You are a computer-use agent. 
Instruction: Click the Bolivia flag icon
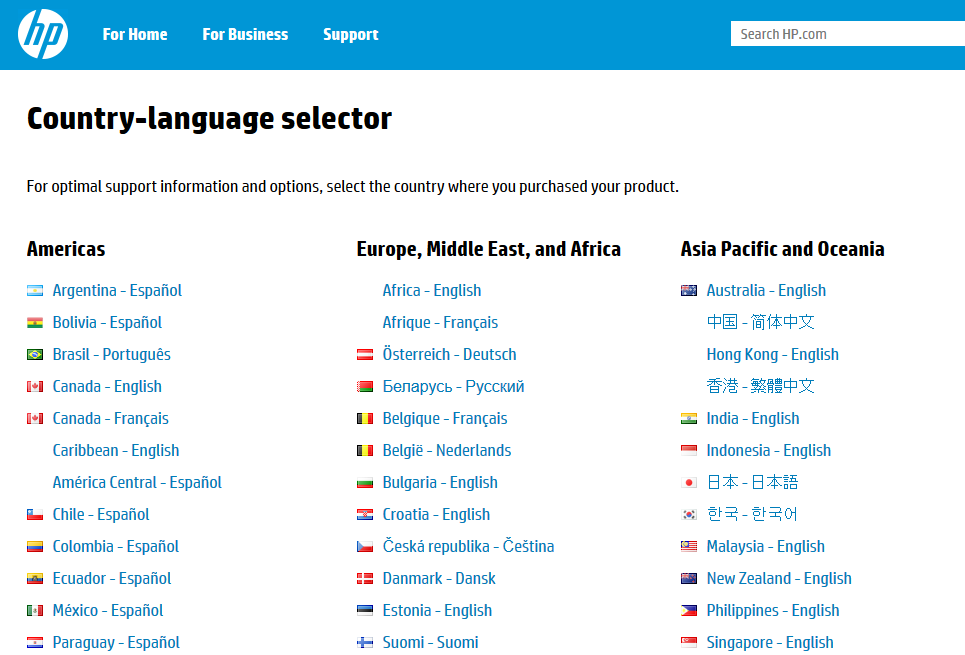35,323
